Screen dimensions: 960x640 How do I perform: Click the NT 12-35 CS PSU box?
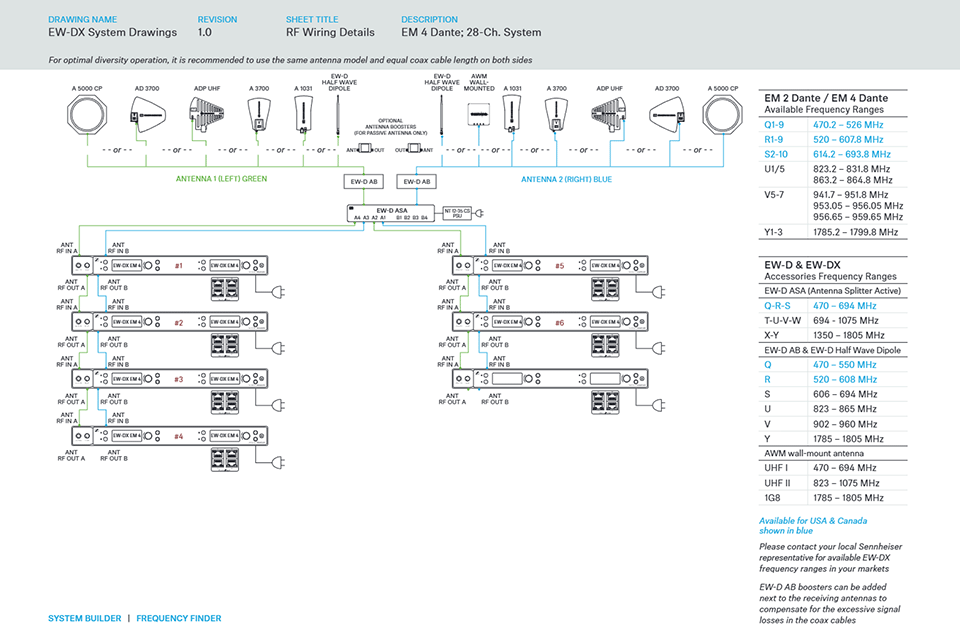click(x=457, y=213)
